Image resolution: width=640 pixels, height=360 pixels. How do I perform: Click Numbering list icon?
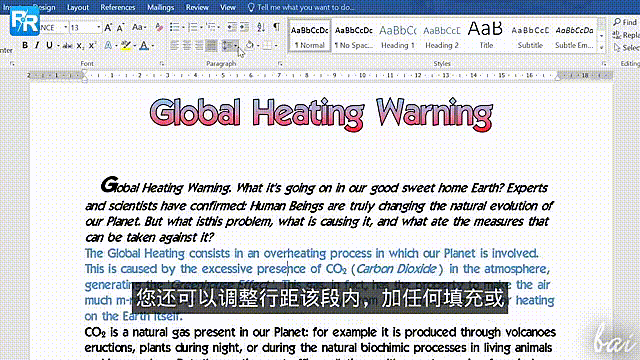click(x=193, y=27)
